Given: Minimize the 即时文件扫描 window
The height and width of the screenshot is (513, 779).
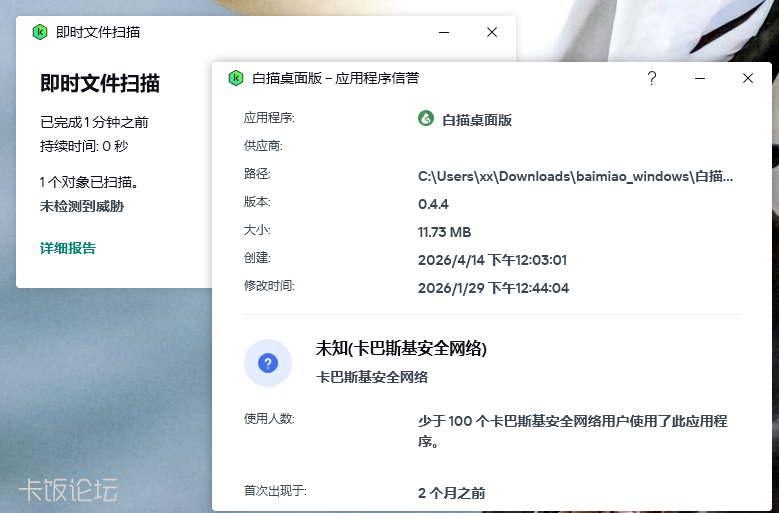Looking at the screenshot, I should click(x=444, y=32).
